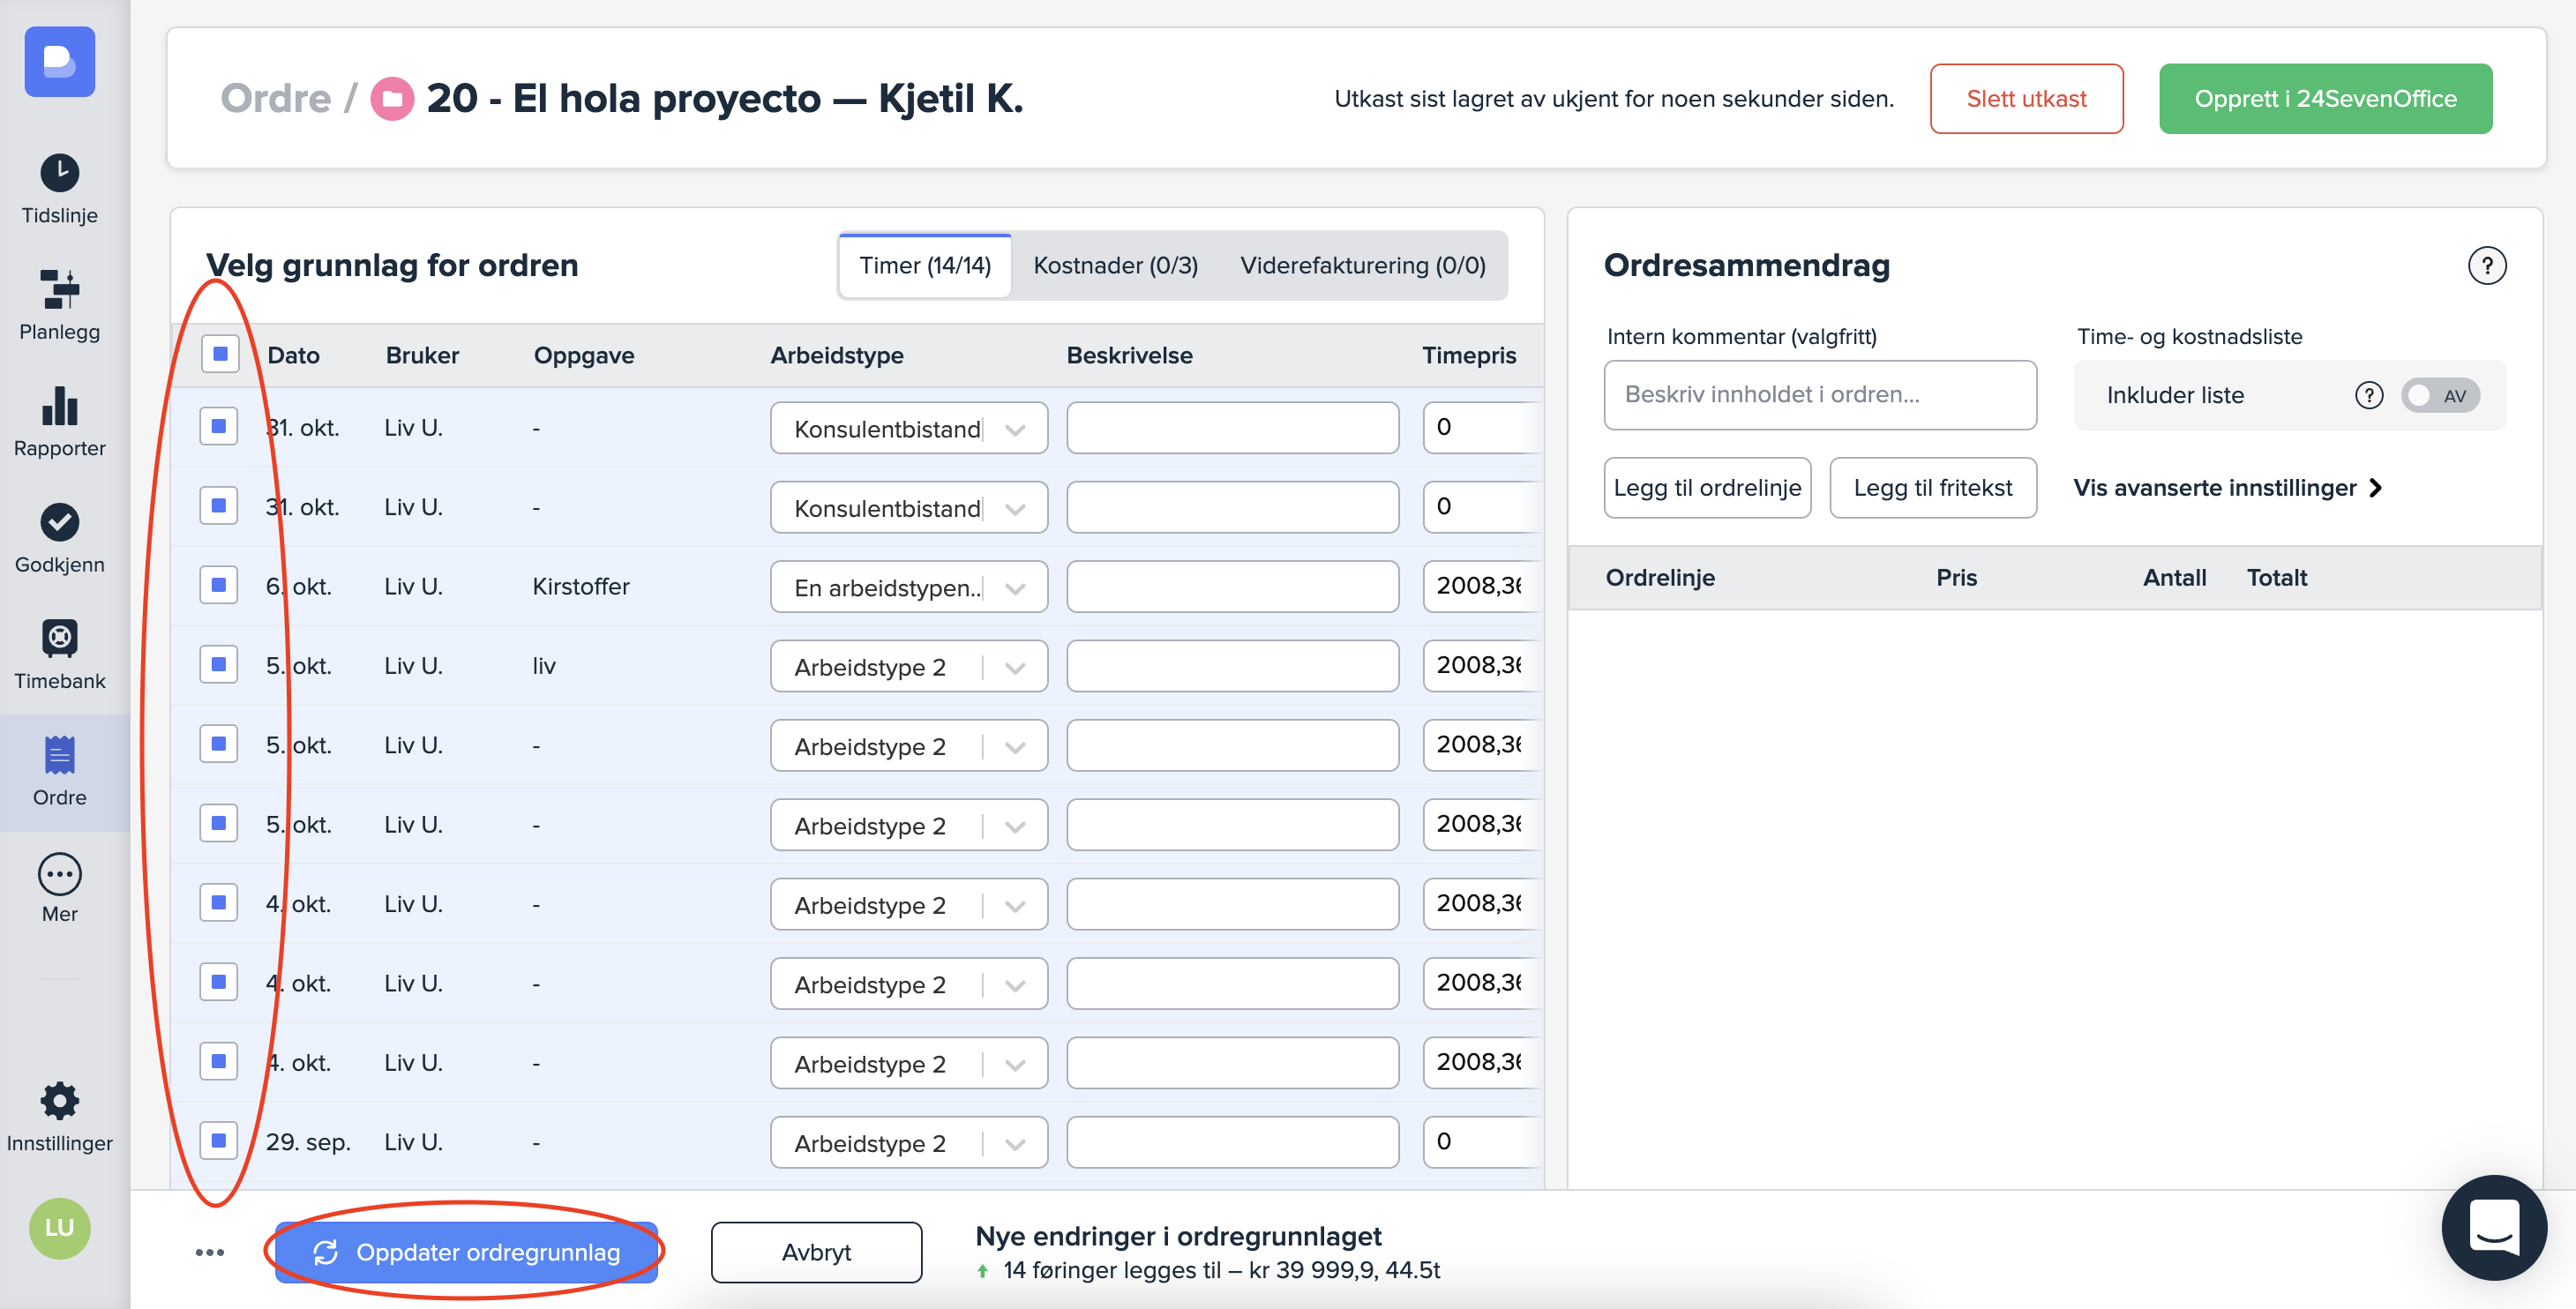
Task: Toggle the select-all checkbox in header
Action: [x=220, y=354]
